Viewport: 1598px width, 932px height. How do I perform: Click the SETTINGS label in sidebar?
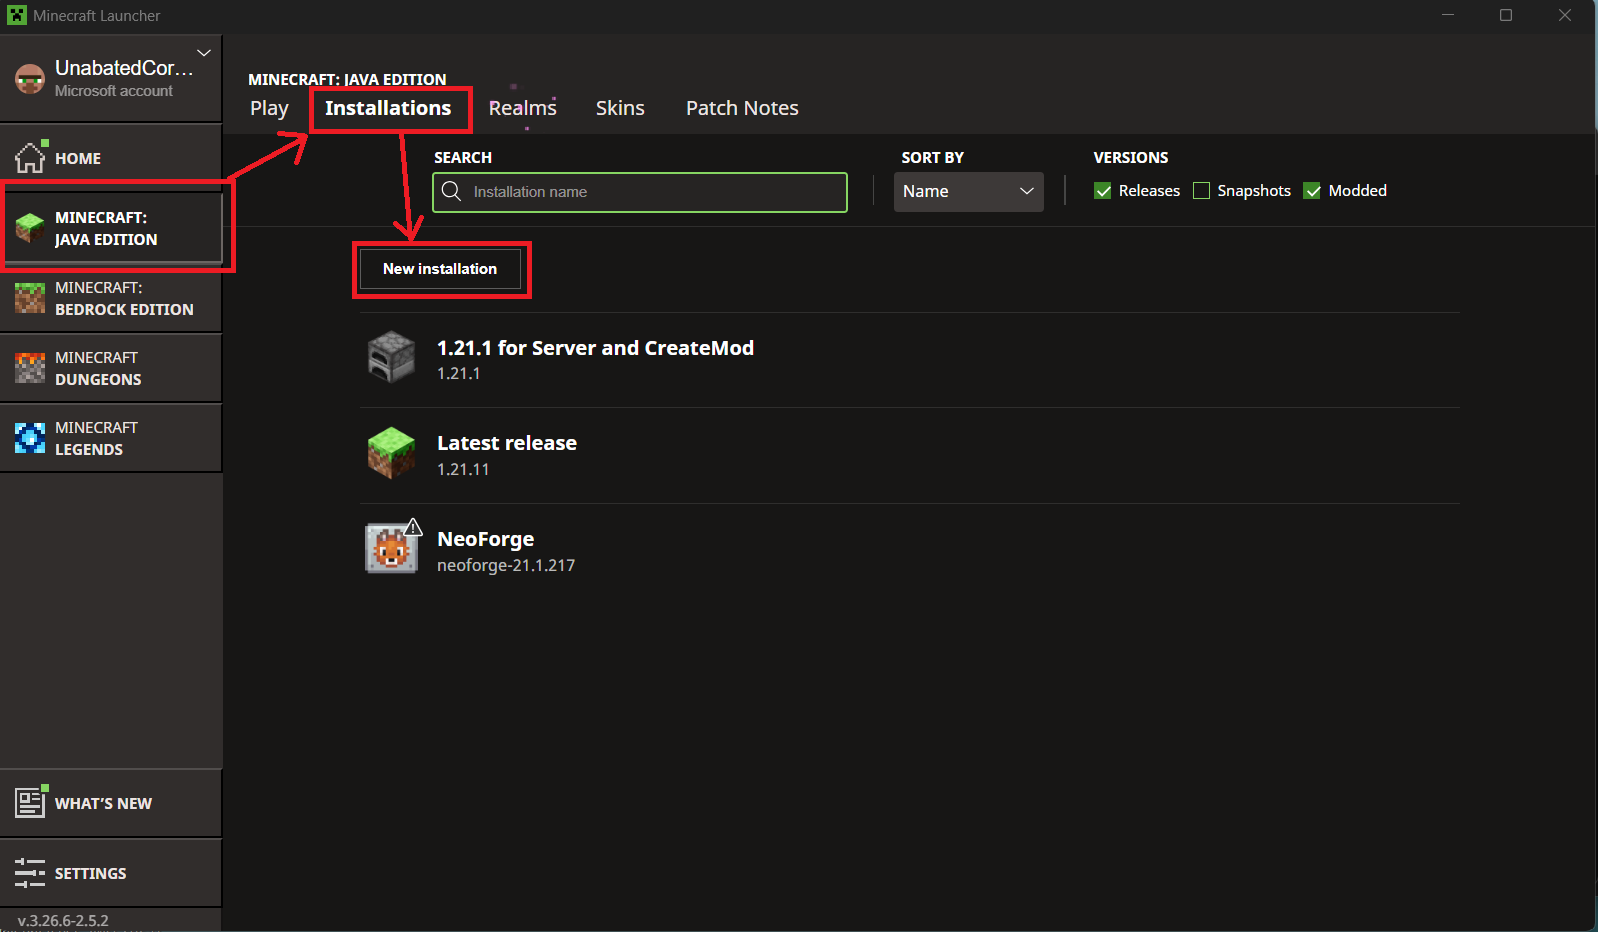coord(90,874)
